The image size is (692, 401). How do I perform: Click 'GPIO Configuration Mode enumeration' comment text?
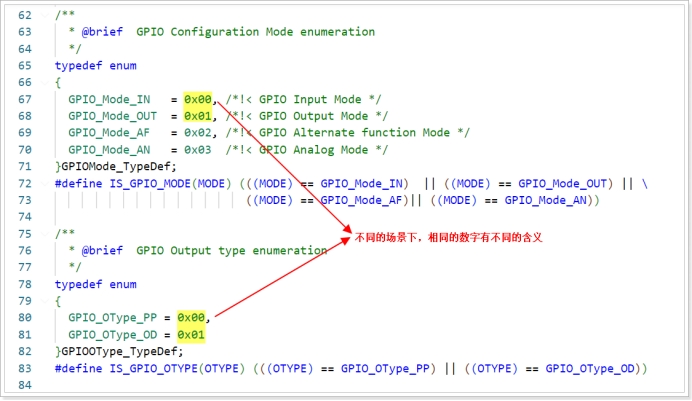tap(256, 32)
